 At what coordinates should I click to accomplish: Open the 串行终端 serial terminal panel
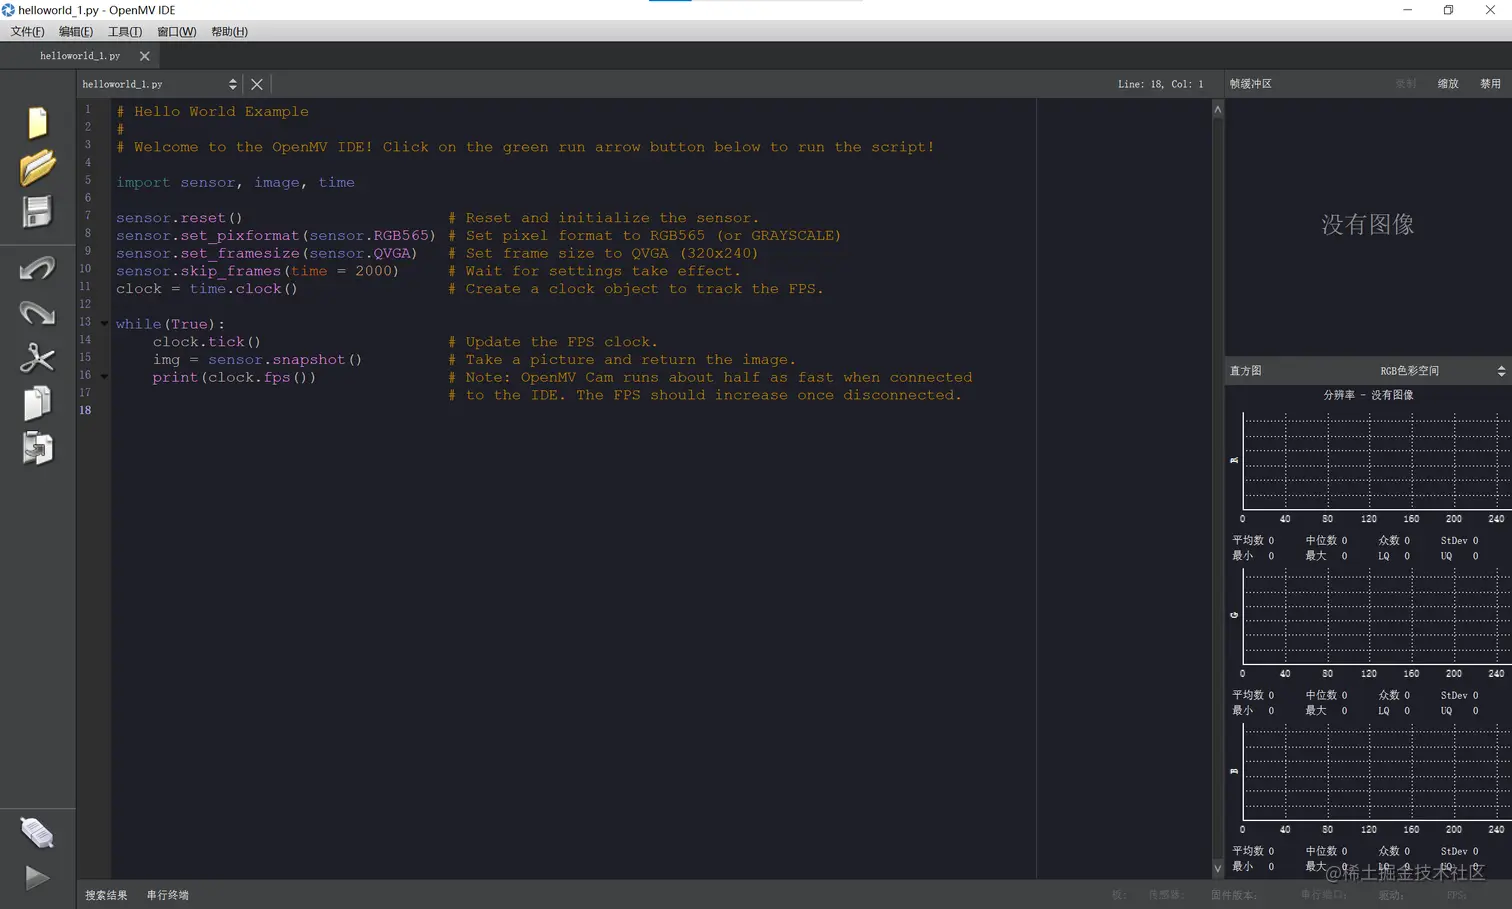tap(168, 895)
